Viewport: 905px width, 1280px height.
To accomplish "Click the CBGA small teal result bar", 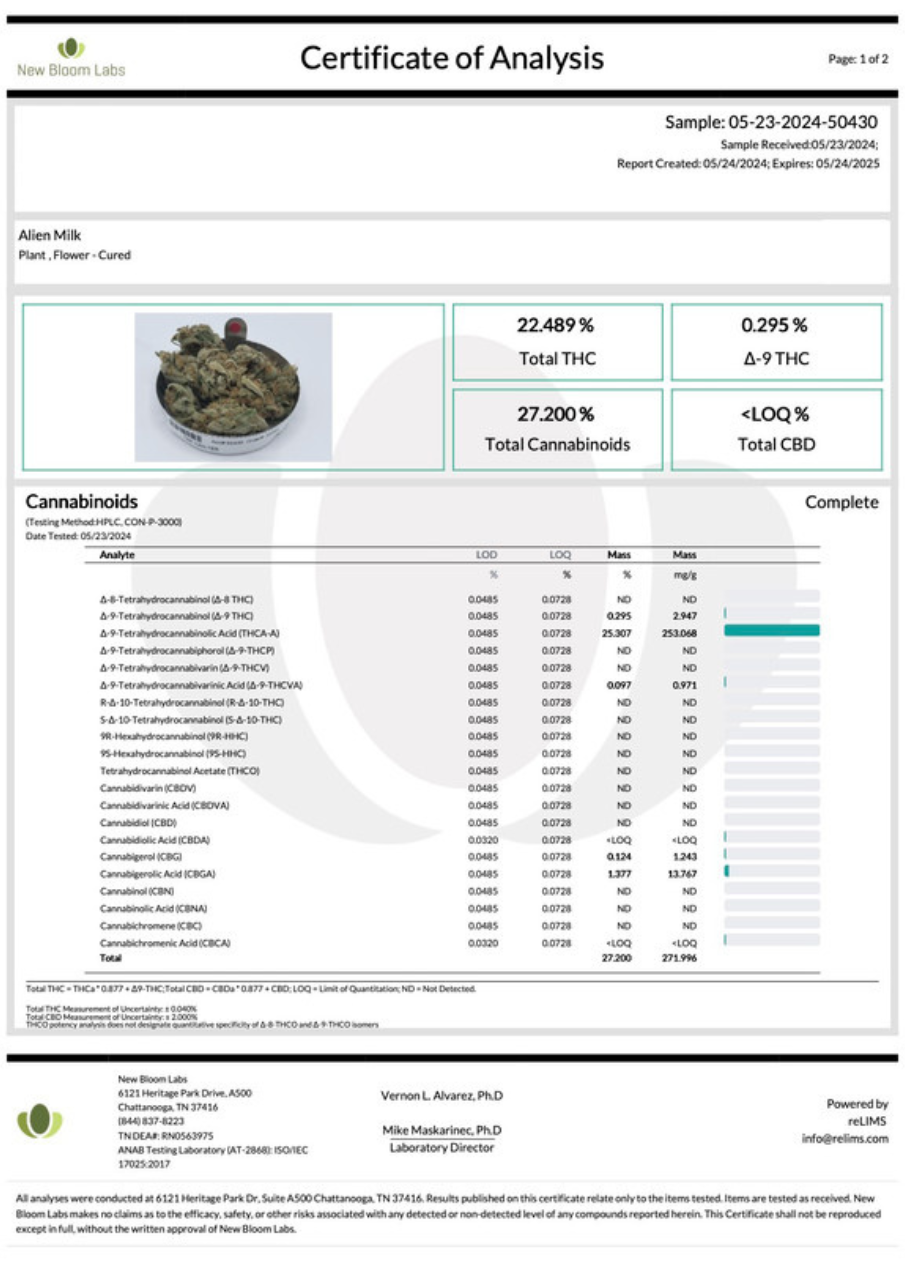I will click(x=727, y=873).
